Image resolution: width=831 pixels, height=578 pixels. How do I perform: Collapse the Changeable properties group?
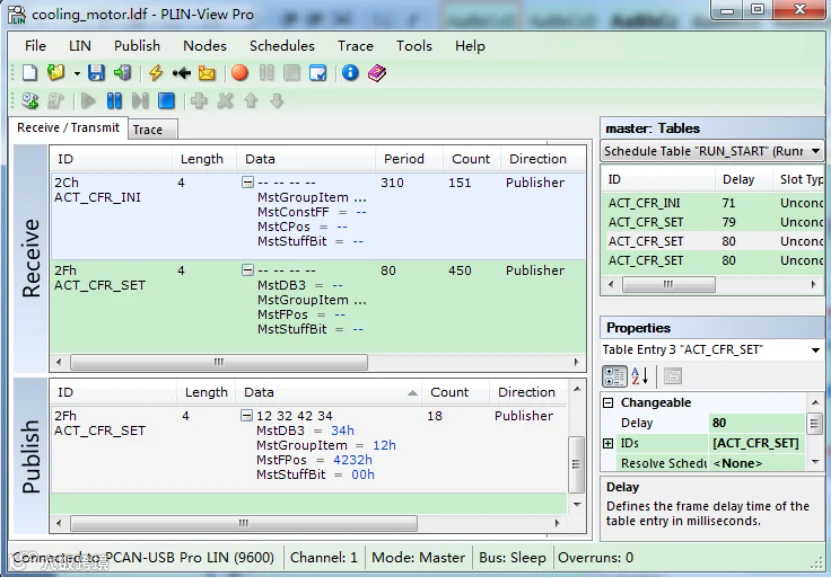[608, 403]
